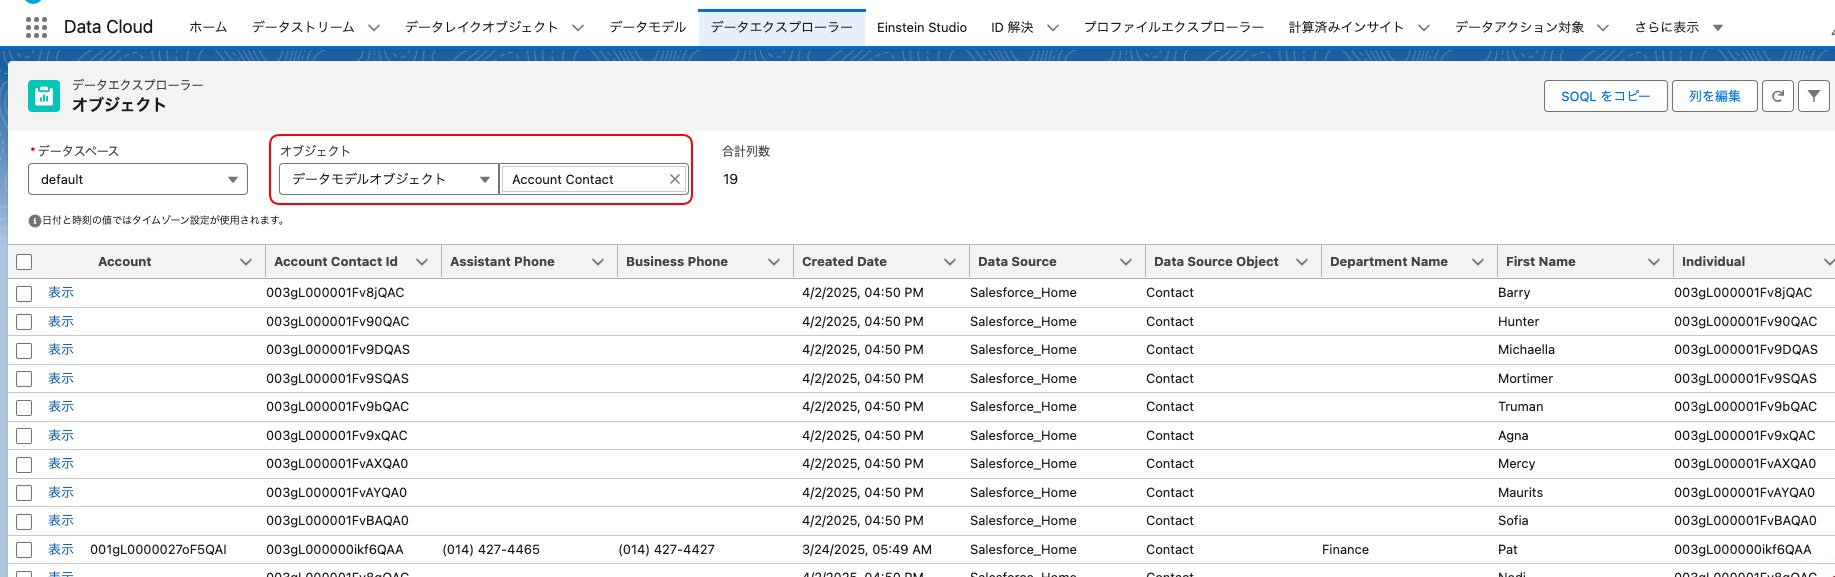The image size is (1835, 577).
Task: Click 表示 link for Pat row
Action: [61, 550]
